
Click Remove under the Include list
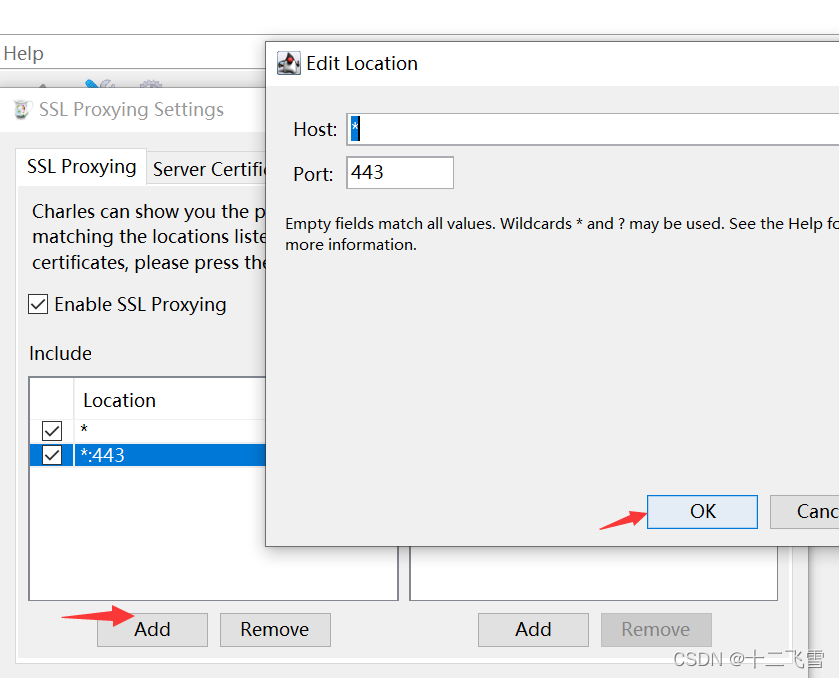[x=275, y=629]
